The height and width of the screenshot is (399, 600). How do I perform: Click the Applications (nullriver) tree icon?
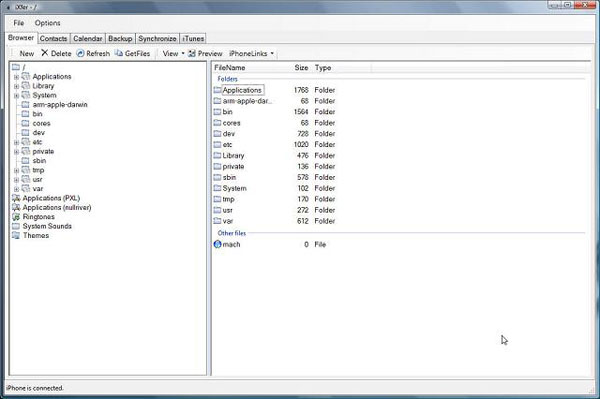point(16,207)
